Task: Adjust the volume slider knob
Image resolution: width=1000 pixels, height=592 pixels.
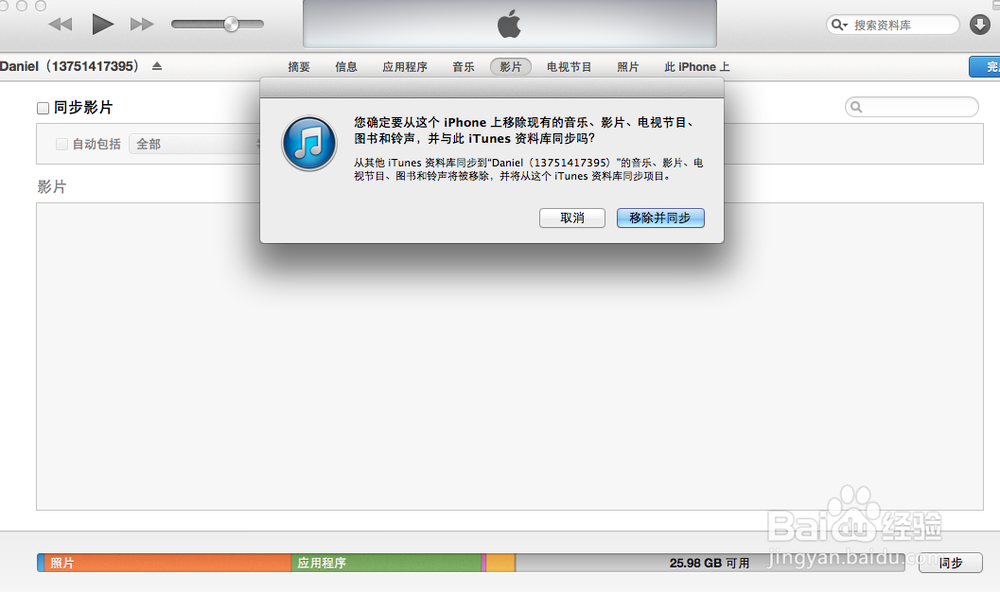Action: 231,24
